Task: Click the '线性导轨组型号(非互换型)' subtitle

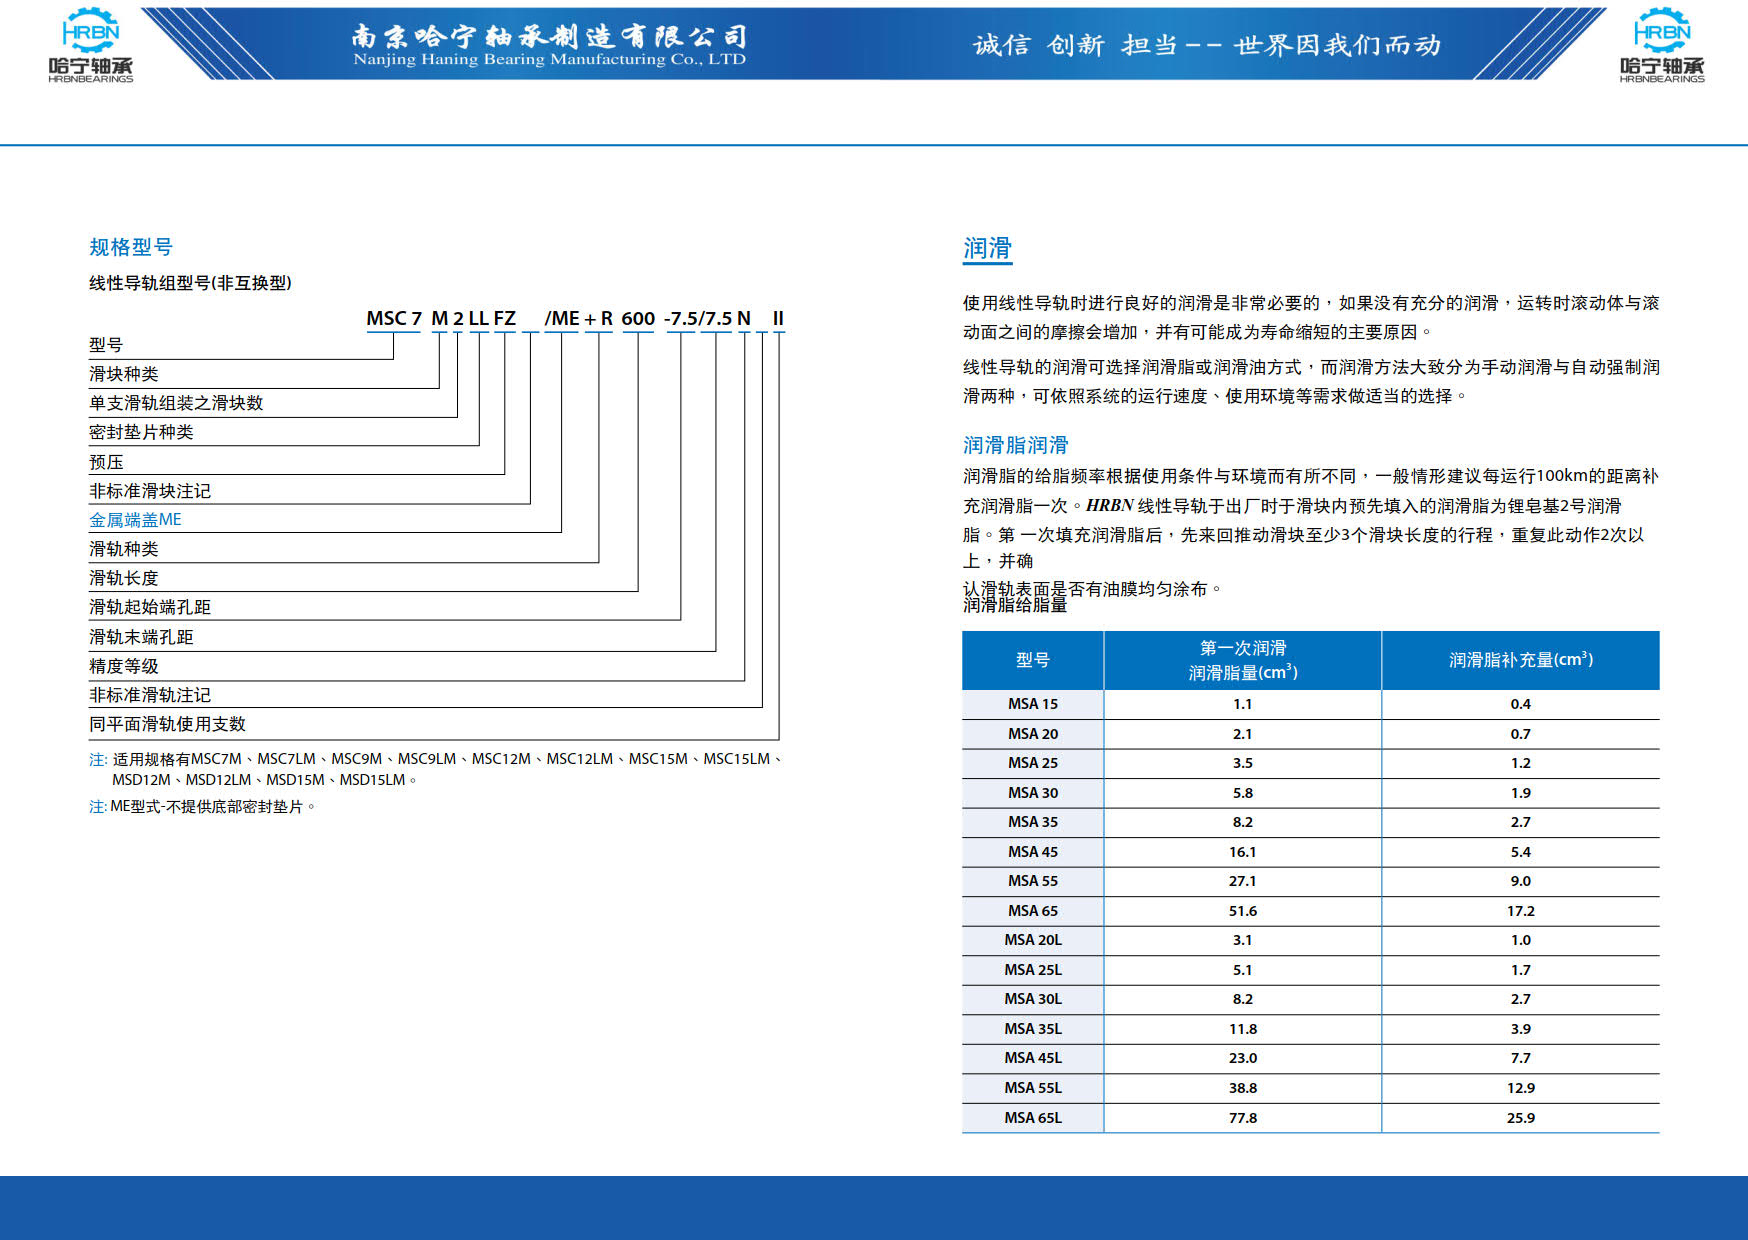Action: [190, 283]
